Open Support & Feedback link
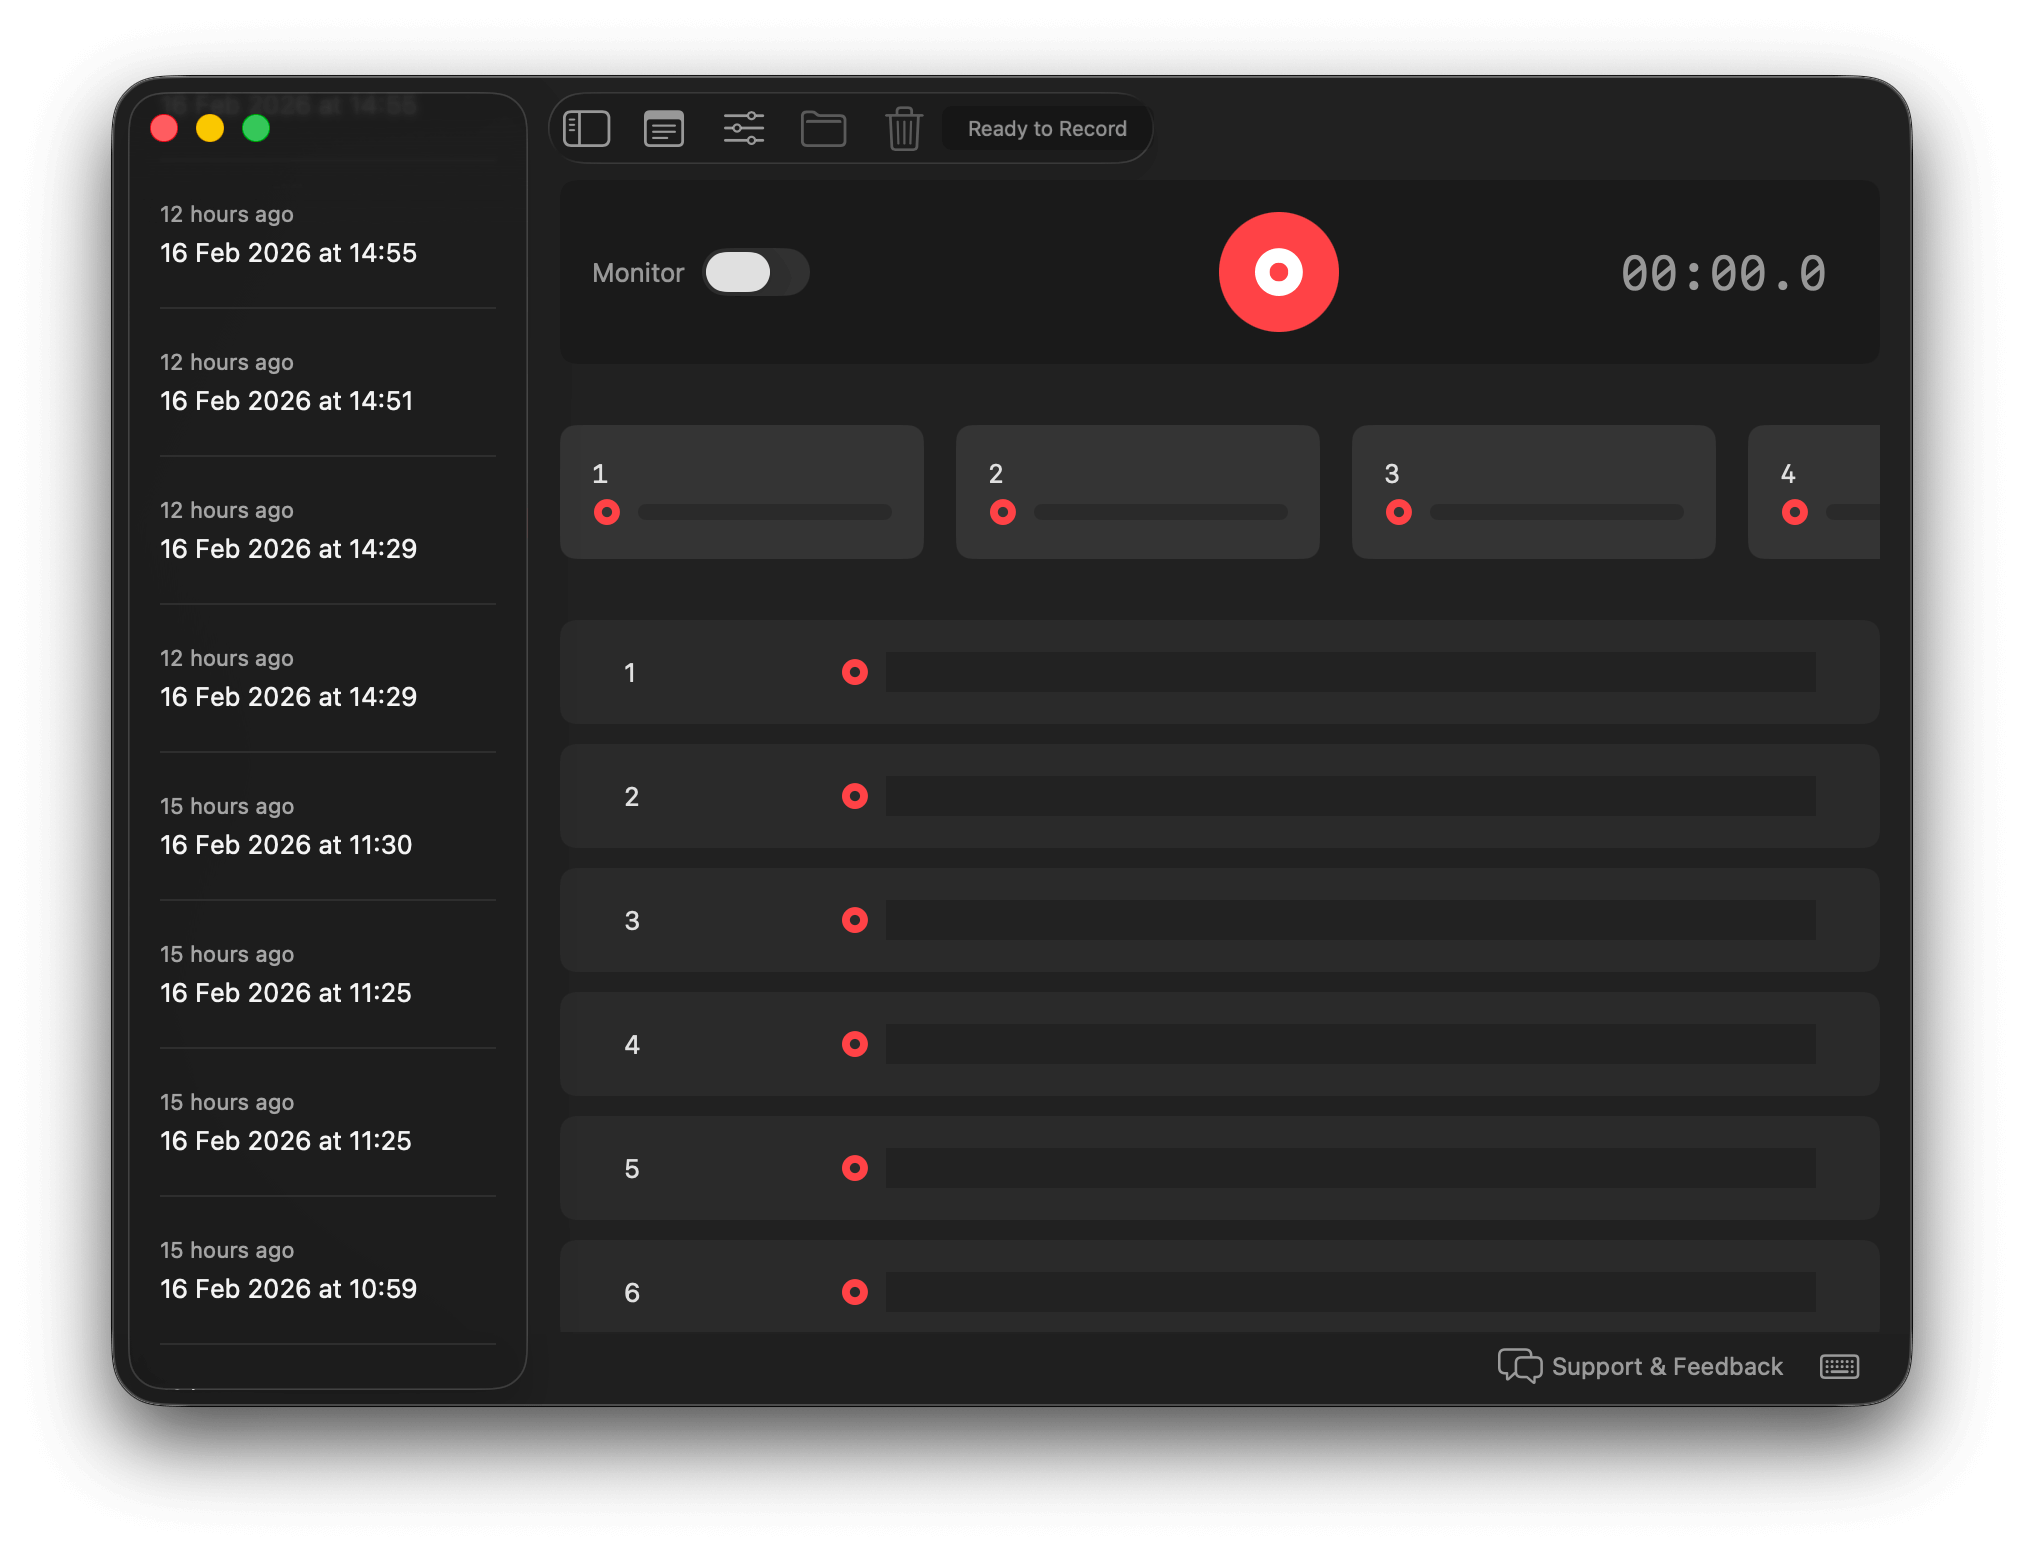The height and width of the screenshot is (1554, 2024). coord(1666,1366)
